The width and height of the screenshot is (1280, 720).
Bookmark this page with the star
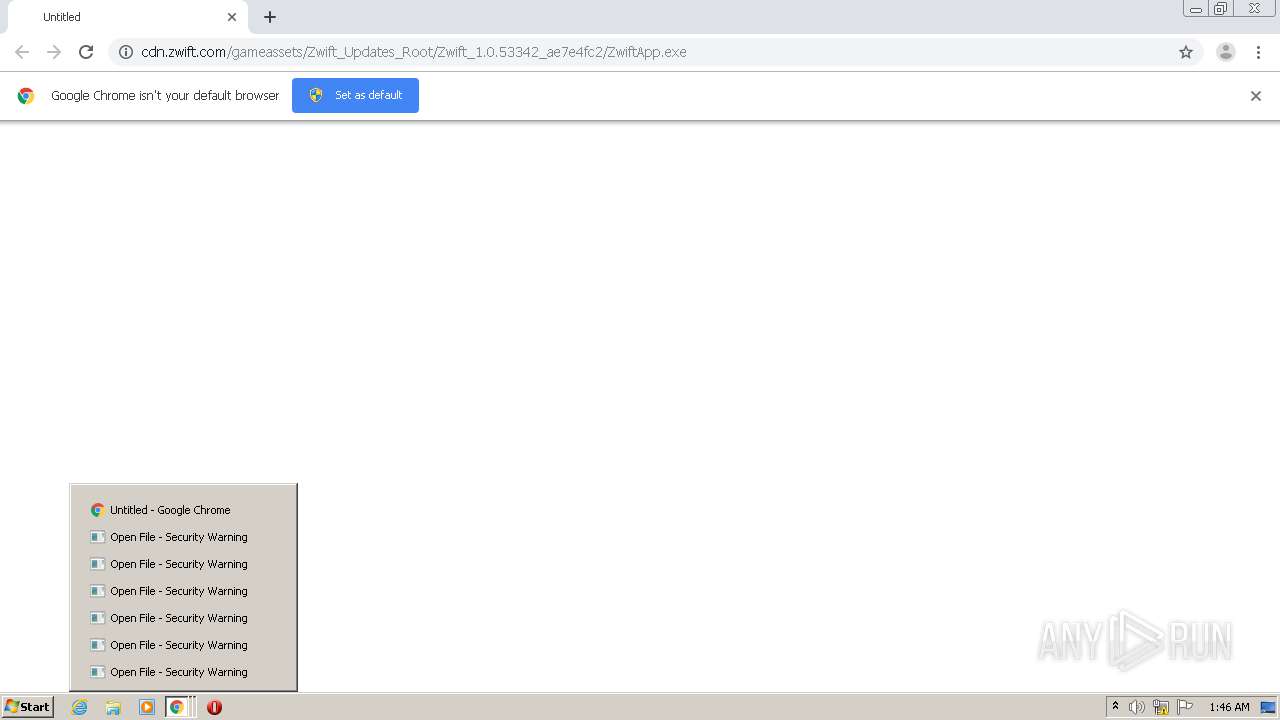point(1186,52)
